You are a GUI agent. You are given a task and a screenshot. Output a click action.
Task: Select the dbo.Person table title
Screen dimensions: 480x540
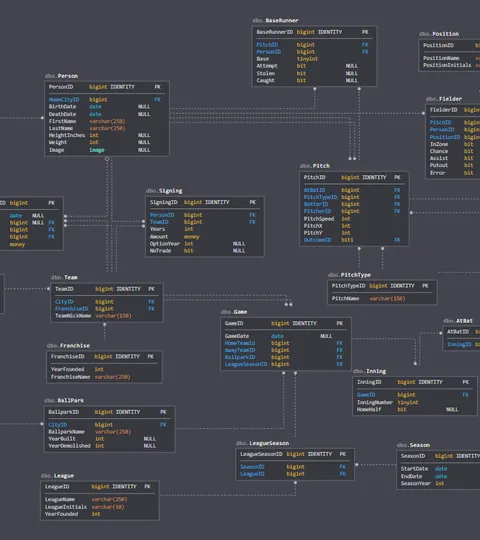point(61,76)
